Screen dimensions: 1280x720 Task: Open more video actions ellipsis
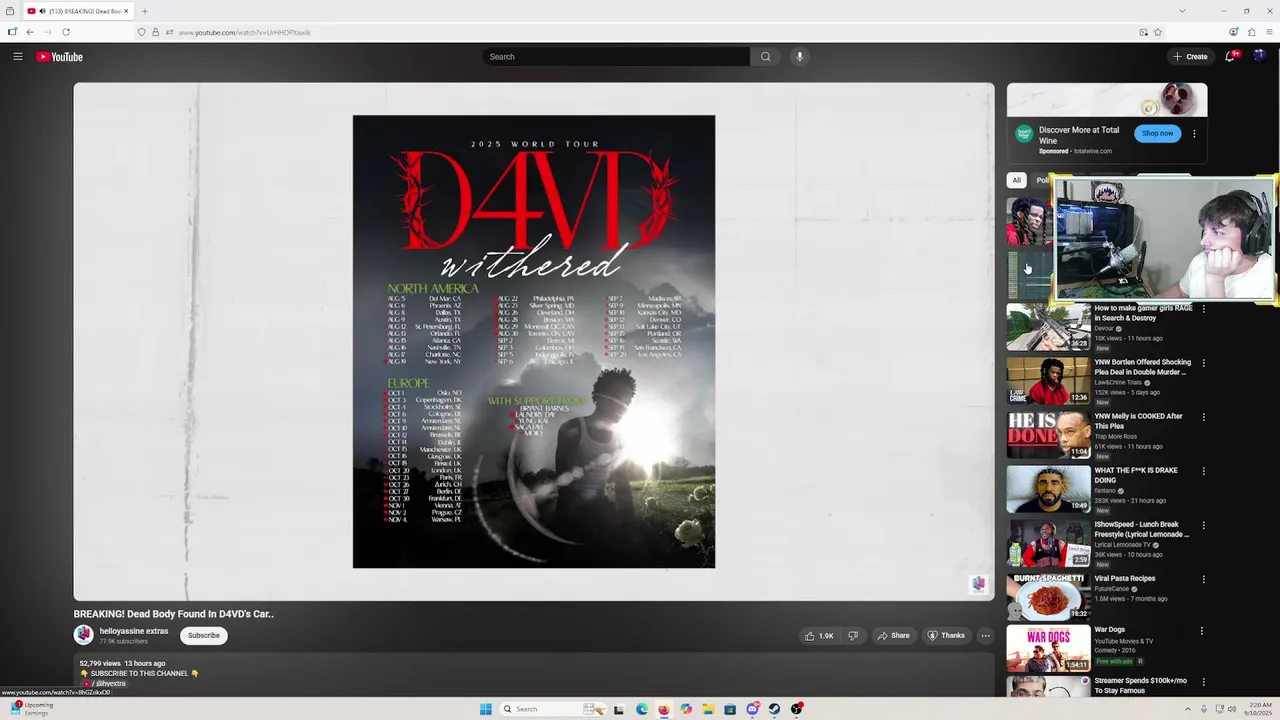point(985,635)
